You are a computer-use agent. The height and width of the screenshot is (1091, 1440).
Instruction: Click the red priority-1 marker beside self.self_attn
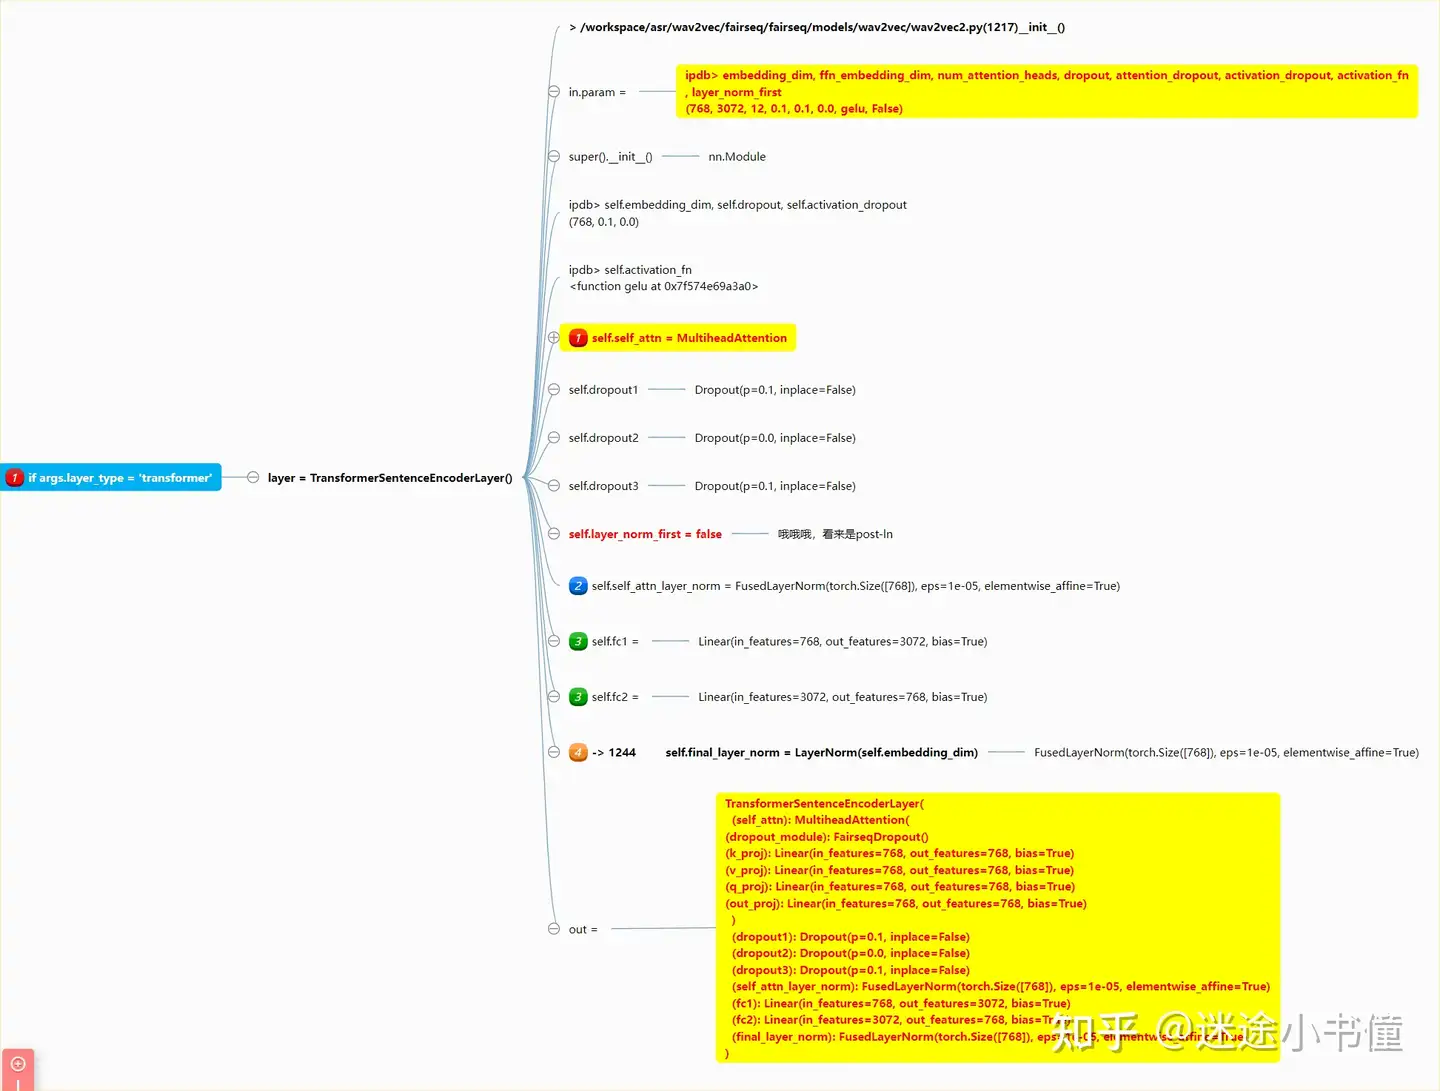578,338
